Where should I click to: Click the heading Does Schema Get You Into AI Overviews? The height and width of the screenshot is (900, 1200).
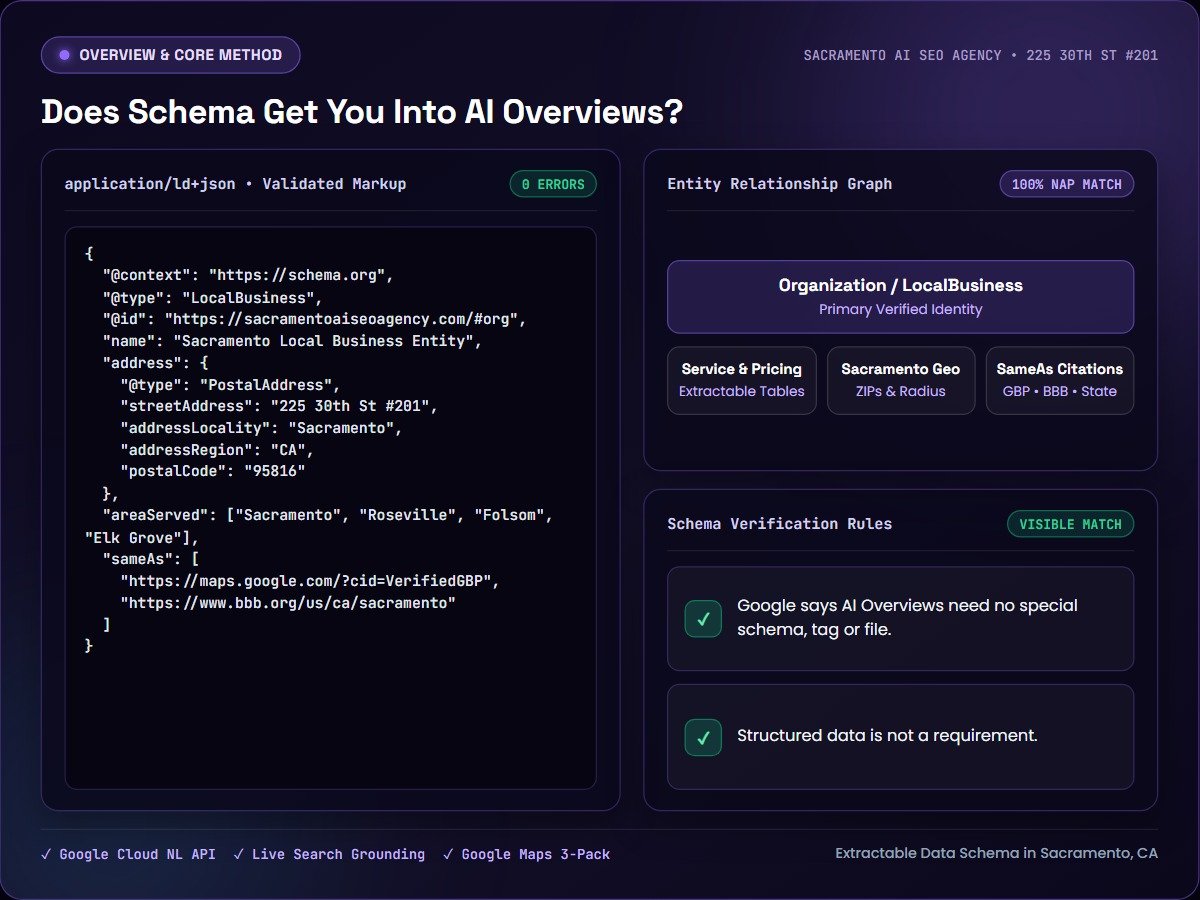[x=362, y=111]
